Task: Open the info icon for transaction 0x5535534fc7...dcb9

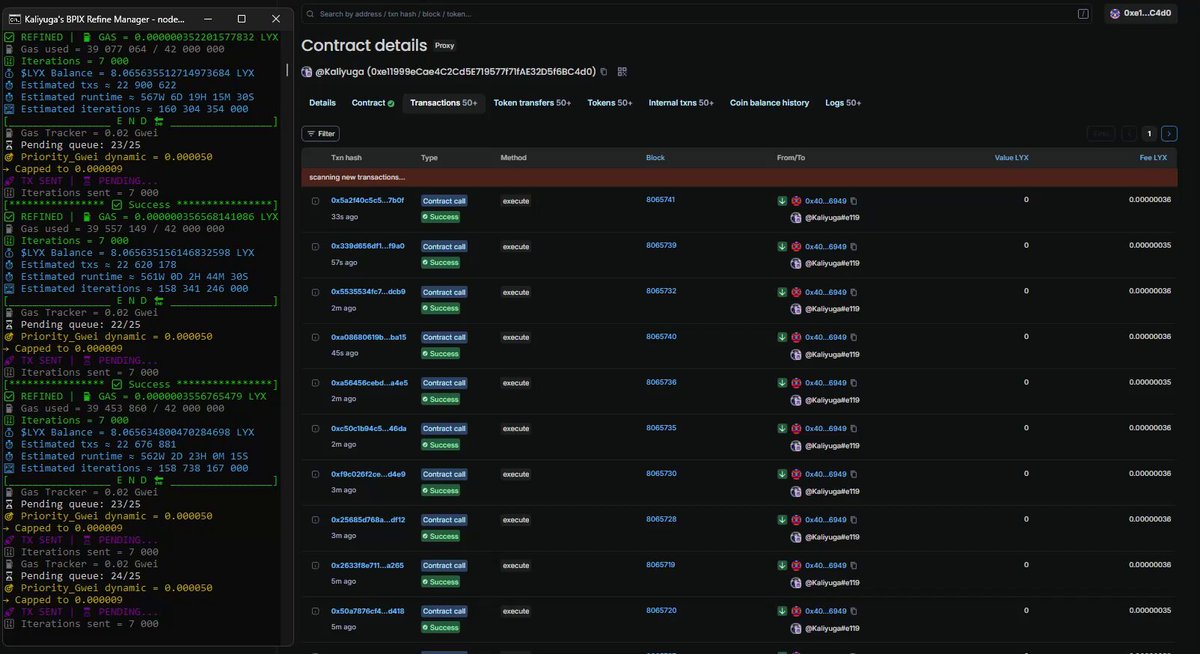Action: [x=315, y=292]
